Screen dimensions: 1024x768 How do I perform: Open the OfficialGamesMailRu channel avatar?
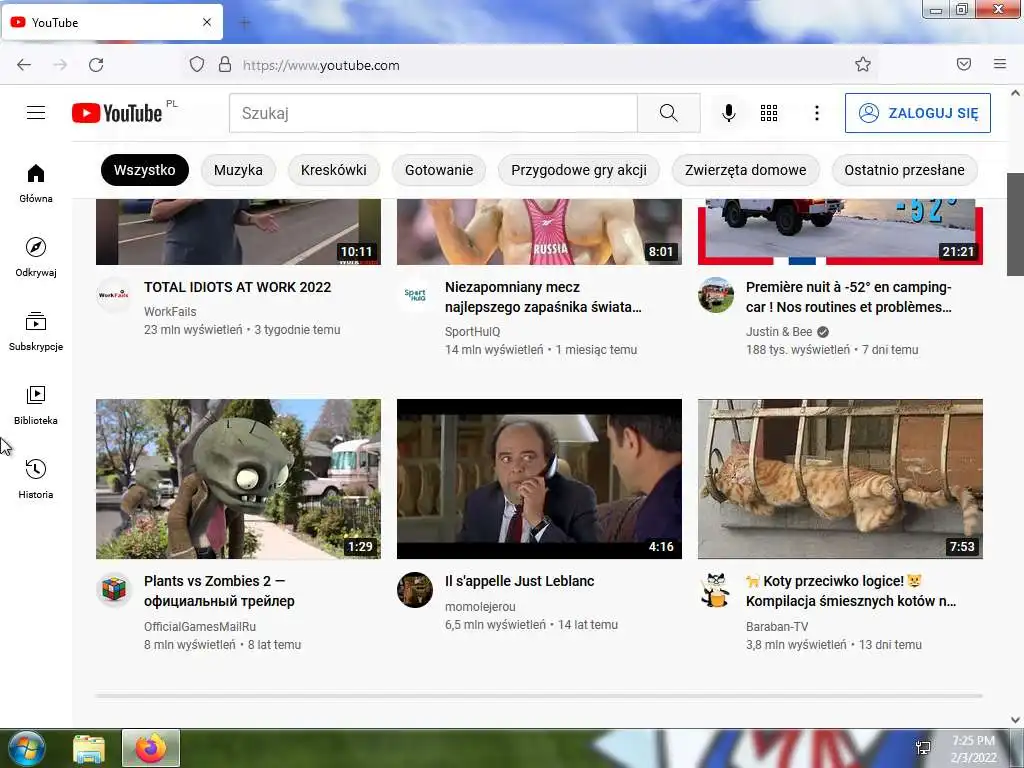click(114, 589)
